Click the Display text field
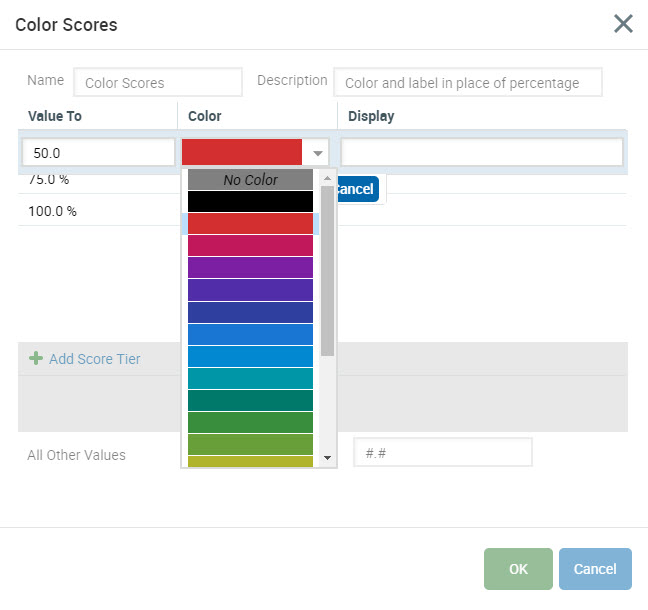Screen dimensions: 648x610 [x=481, y=153]
